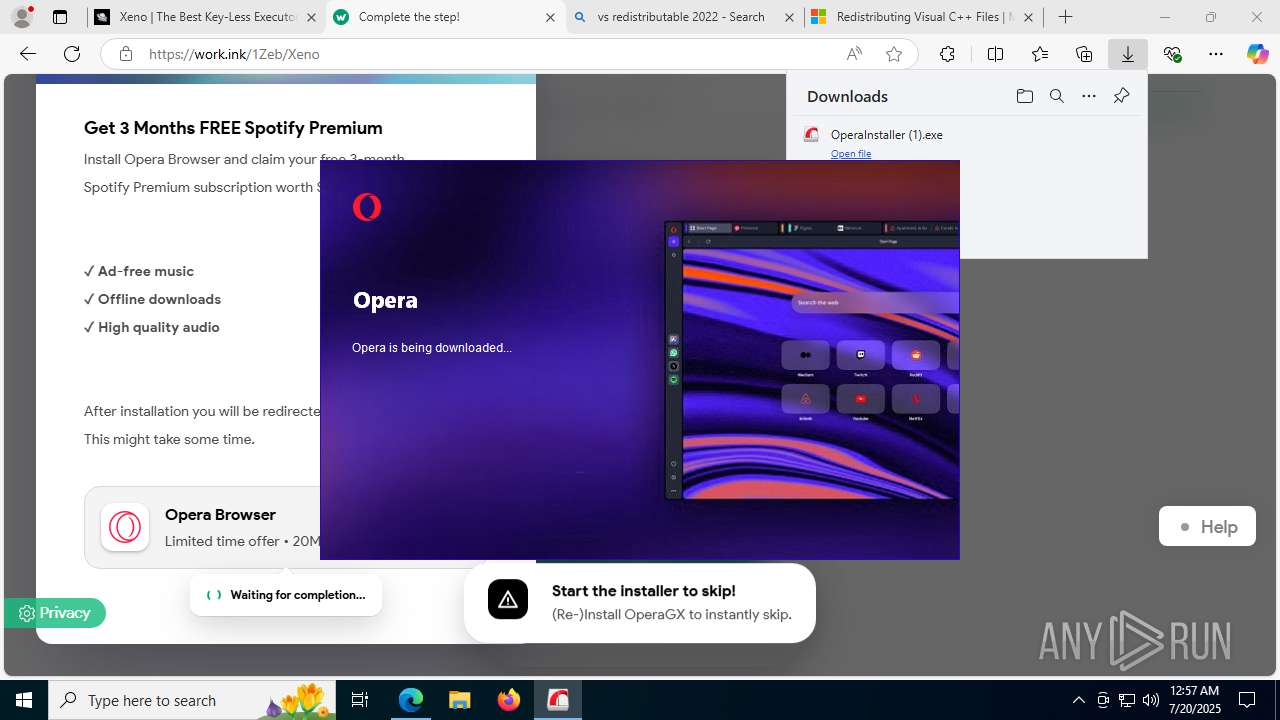Click the Opera logo in the installer window

point(367,207)
